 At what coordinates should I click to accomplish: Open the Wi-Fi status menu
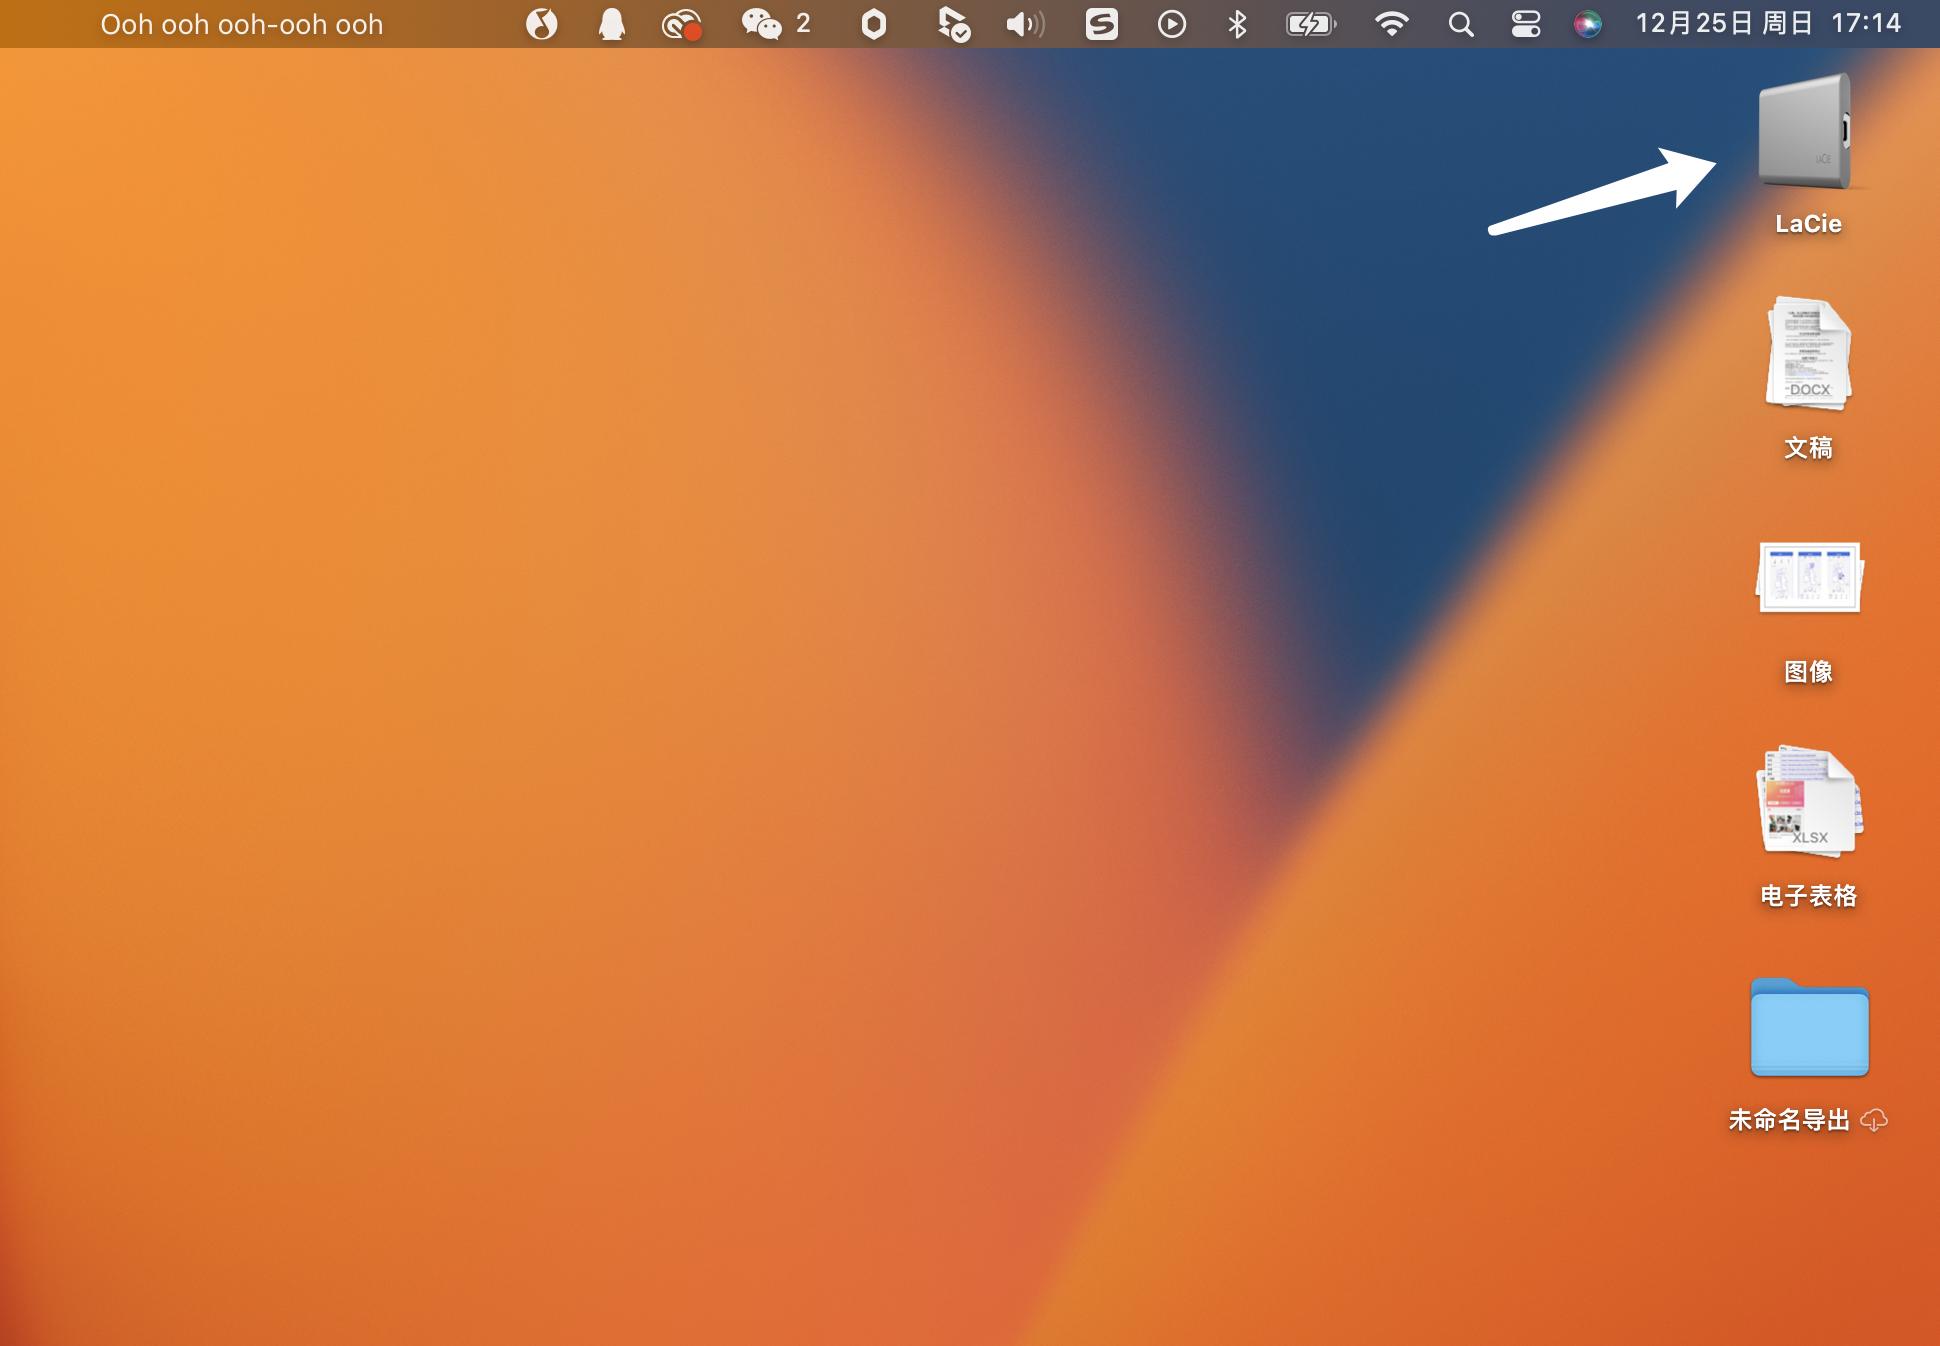(x=1391, y=24)
